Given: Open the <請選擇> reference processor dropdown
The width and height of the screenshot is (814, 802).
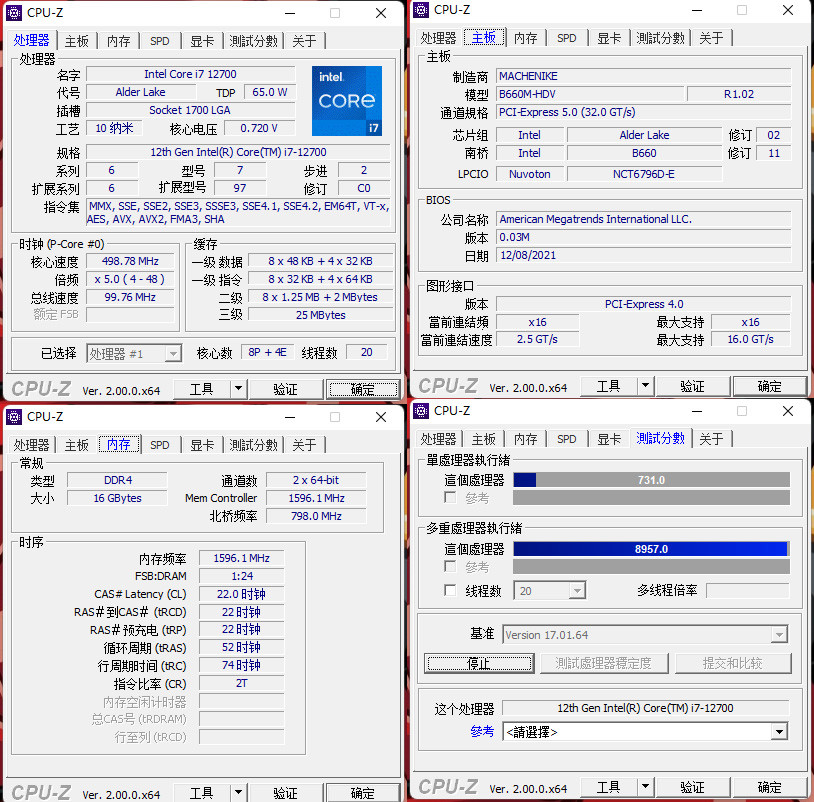Looking at the screenshot, I should 779,732.
